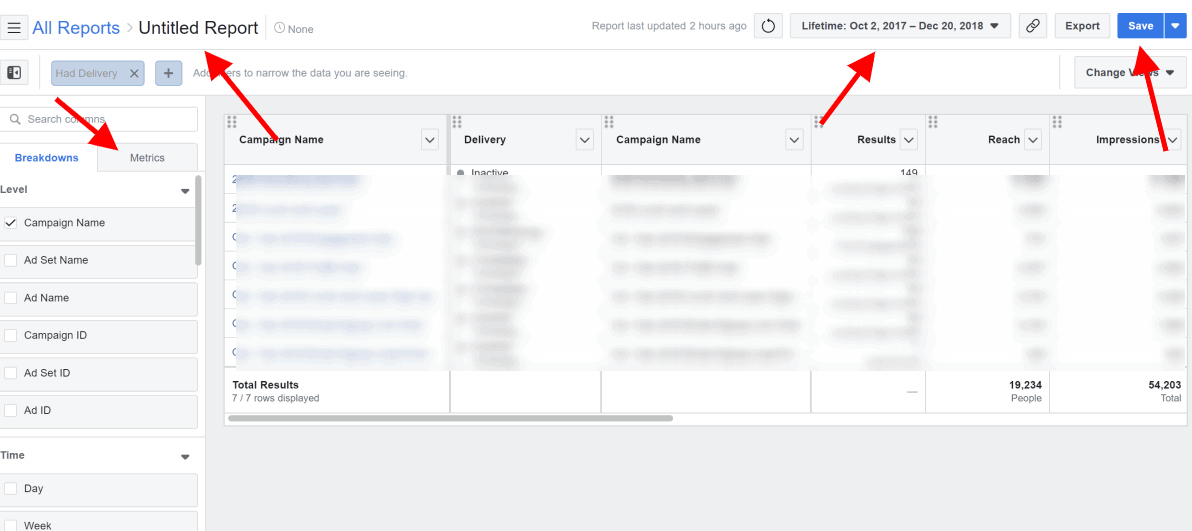Viewport: 1192px width, 531px height.
Task: Open second Campaign Name column dropdown
Action: coord(794,140)
